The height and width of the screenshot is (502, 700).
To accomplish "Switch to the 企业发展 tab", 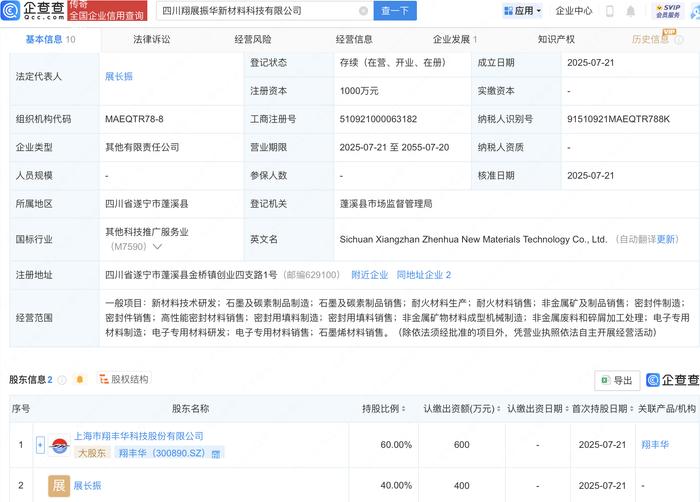I will (x=454, y=39).
